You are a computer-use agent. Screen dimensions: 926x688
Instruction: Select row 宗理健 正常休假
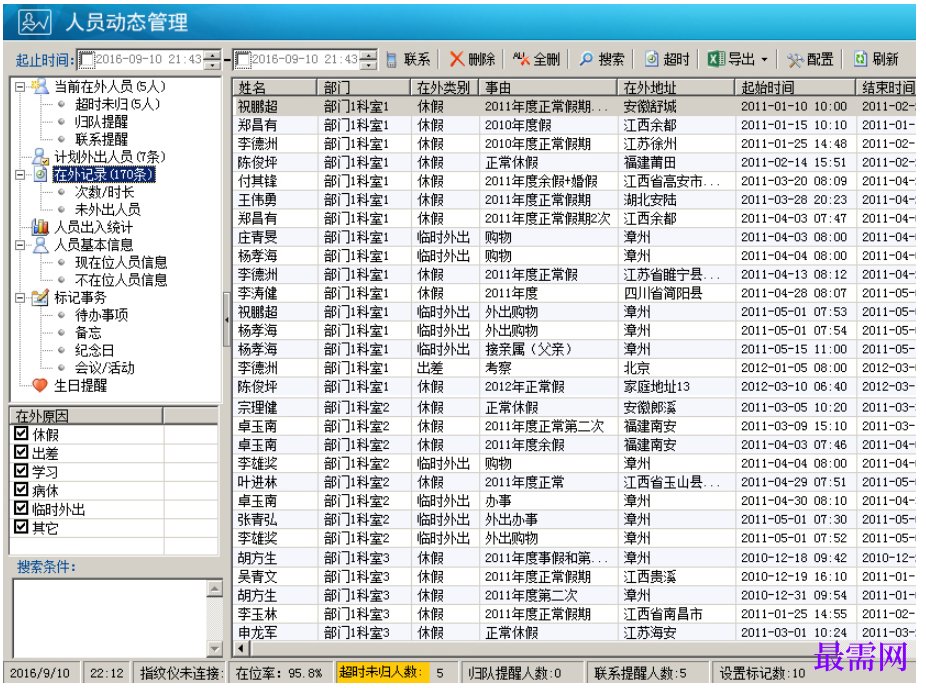(574, 407)
